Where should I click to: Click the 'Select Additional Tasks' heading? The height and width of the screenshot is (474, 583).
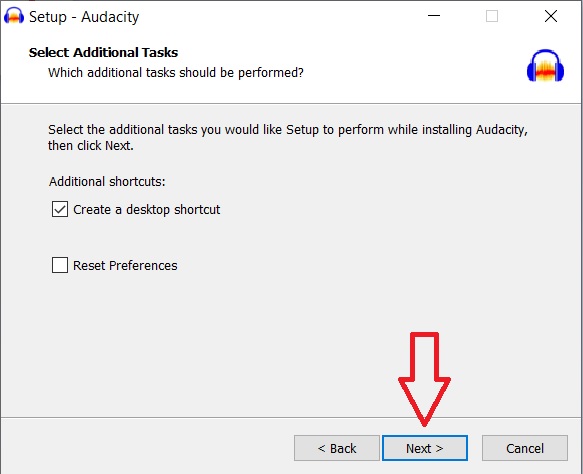click(x=103, y=52)
